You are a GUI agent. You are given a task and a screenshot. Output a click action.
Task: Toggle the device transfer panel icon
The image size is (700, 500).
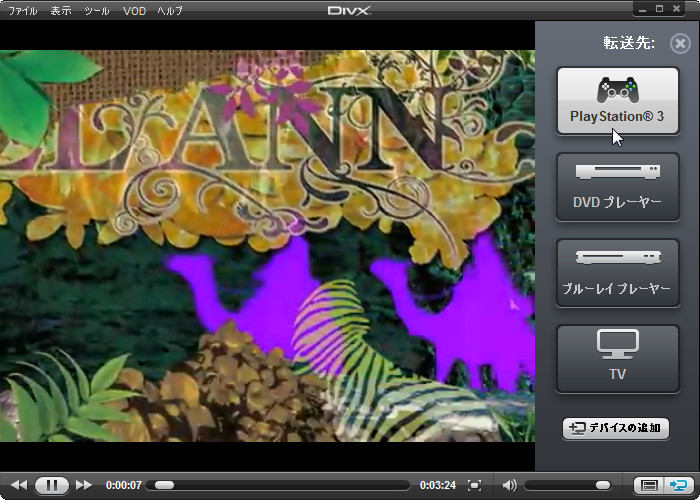tap(679, 485)
